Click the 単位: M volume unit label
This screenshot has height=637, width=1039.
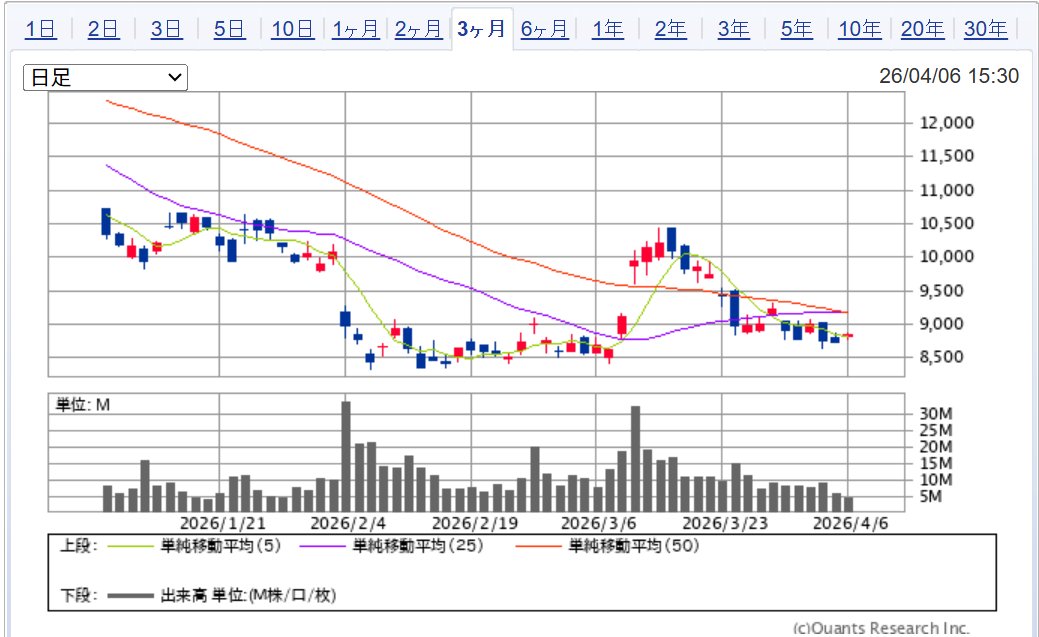83,405
